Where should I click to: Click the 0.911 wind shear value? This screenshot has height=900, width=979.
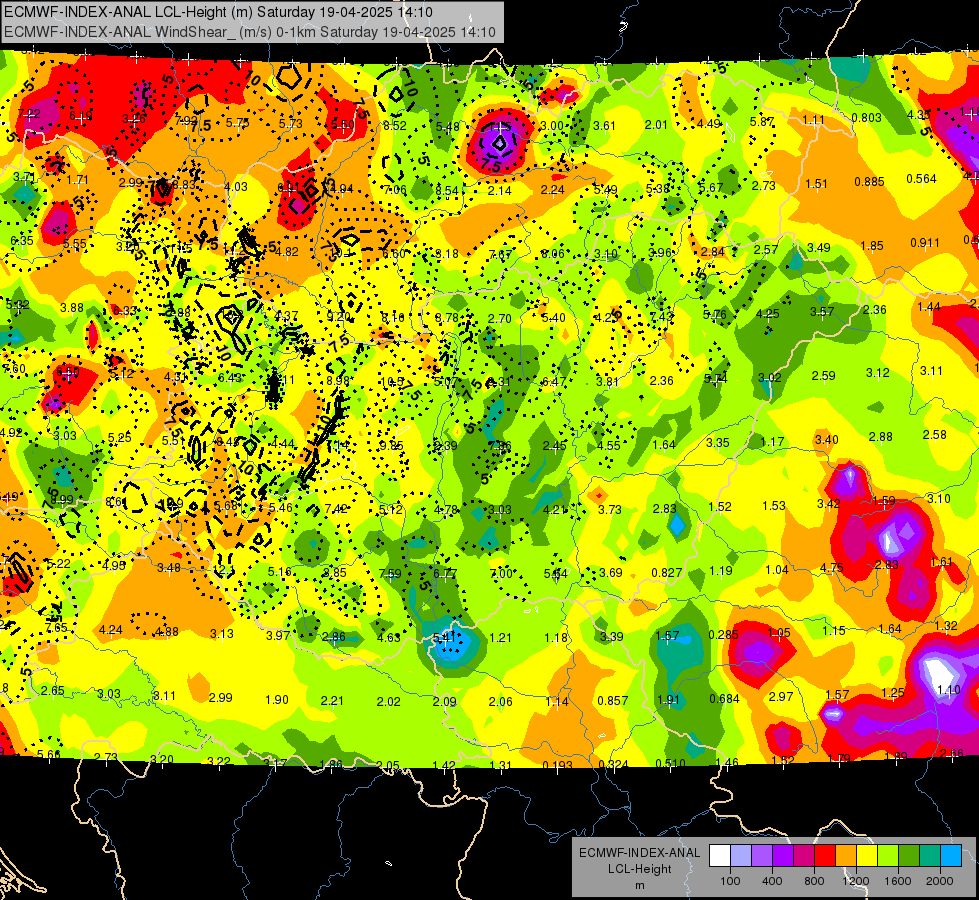(925, 242)
